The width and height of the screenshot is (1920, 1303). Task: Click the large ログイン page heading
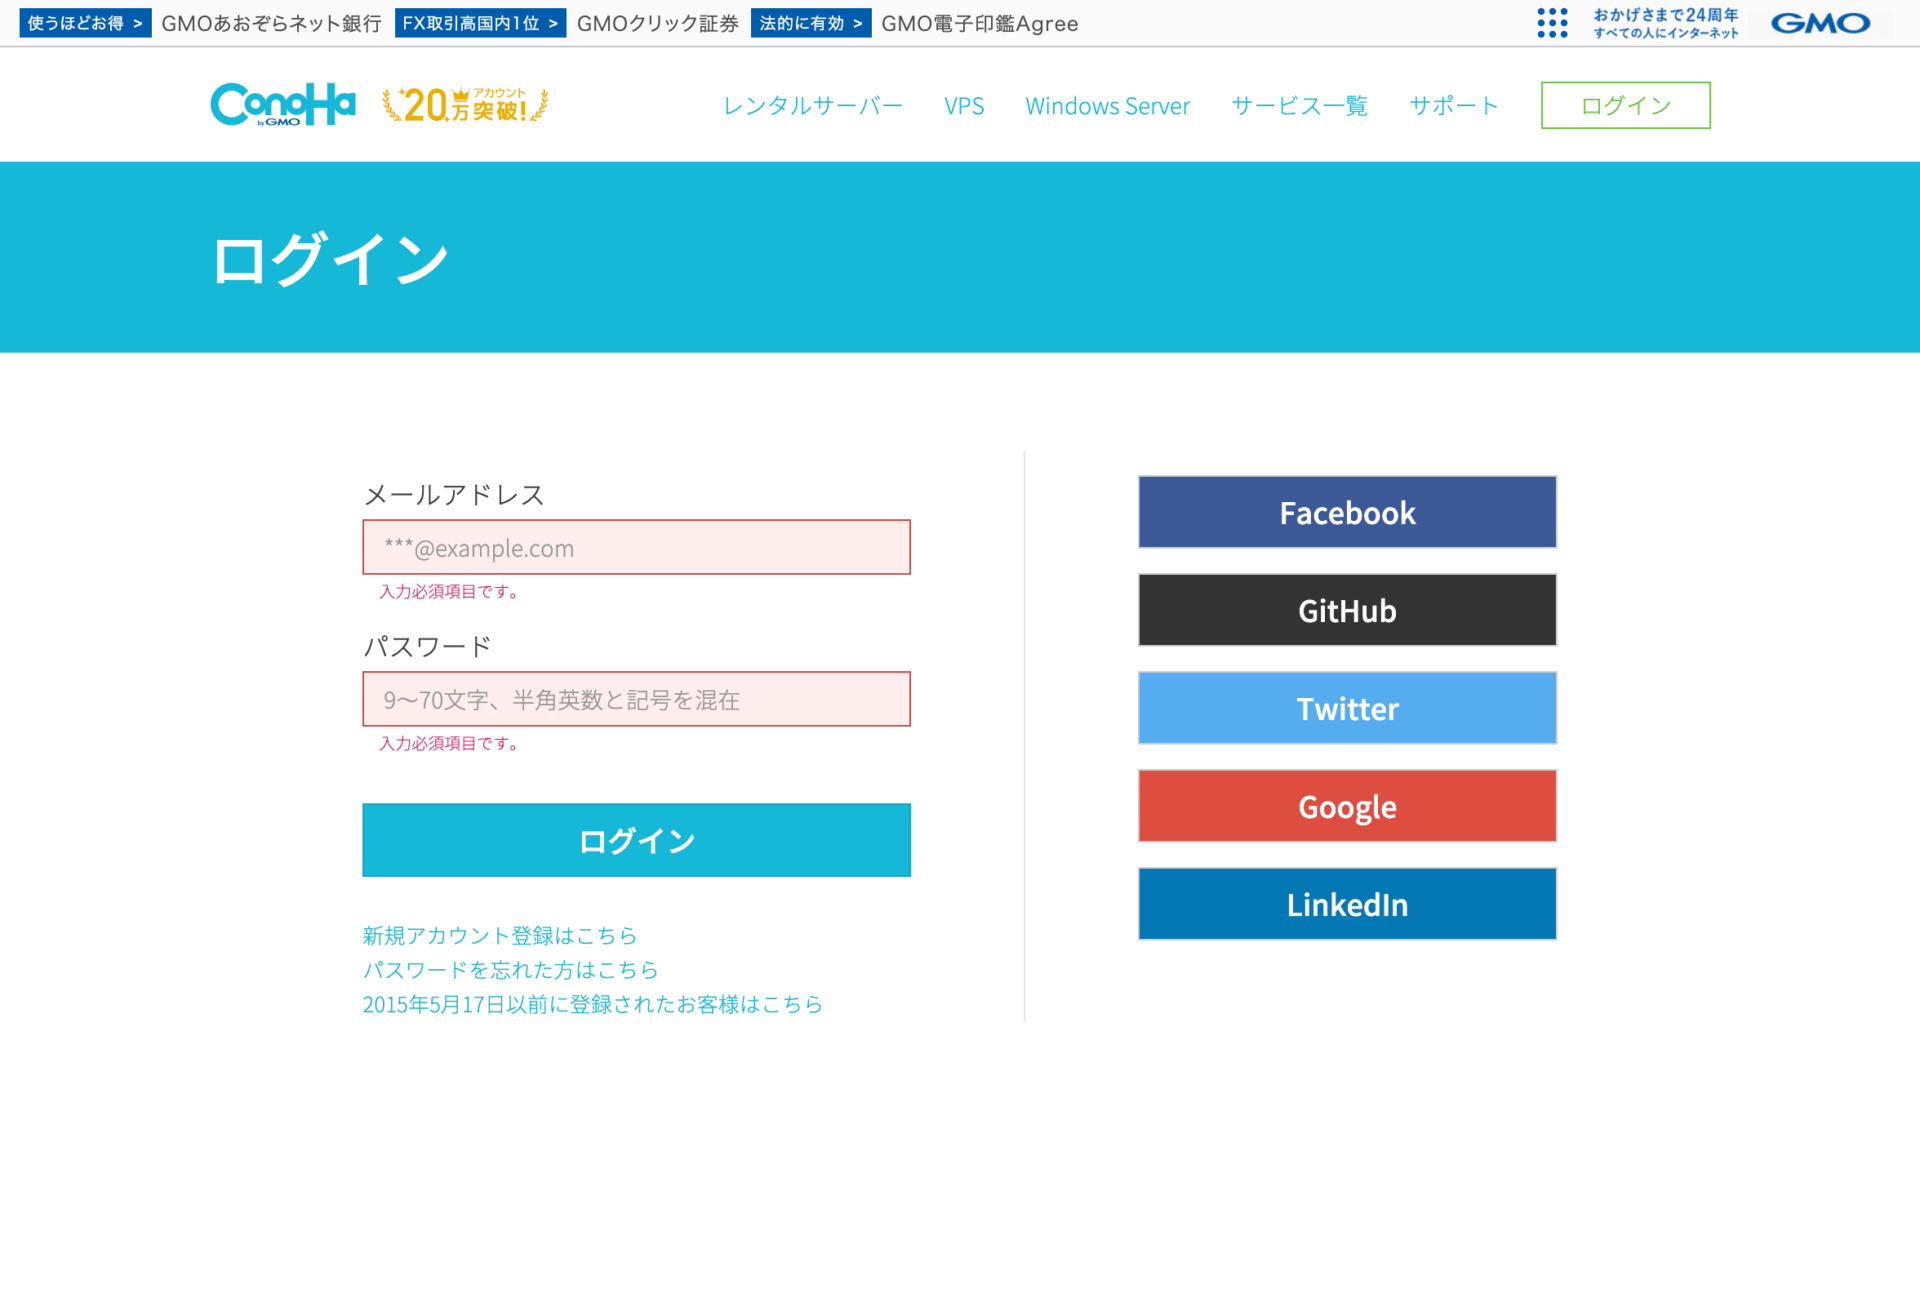330,259
